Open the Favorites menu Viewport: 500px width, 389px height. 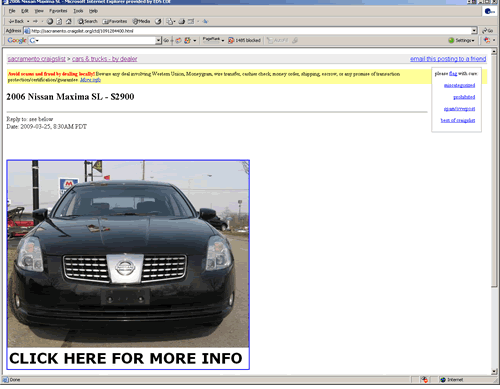[58, 11]
